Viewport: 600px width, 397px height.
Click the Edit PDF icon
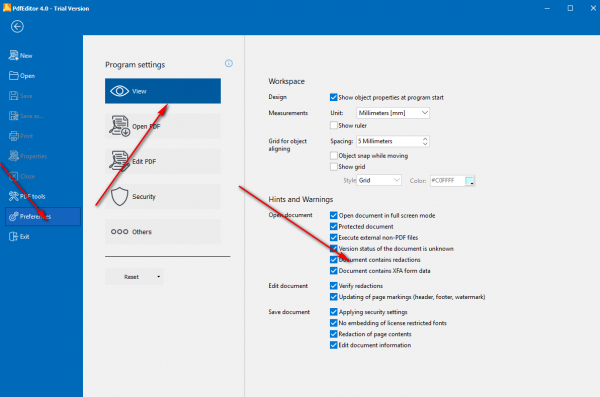(x=119, y=161)
